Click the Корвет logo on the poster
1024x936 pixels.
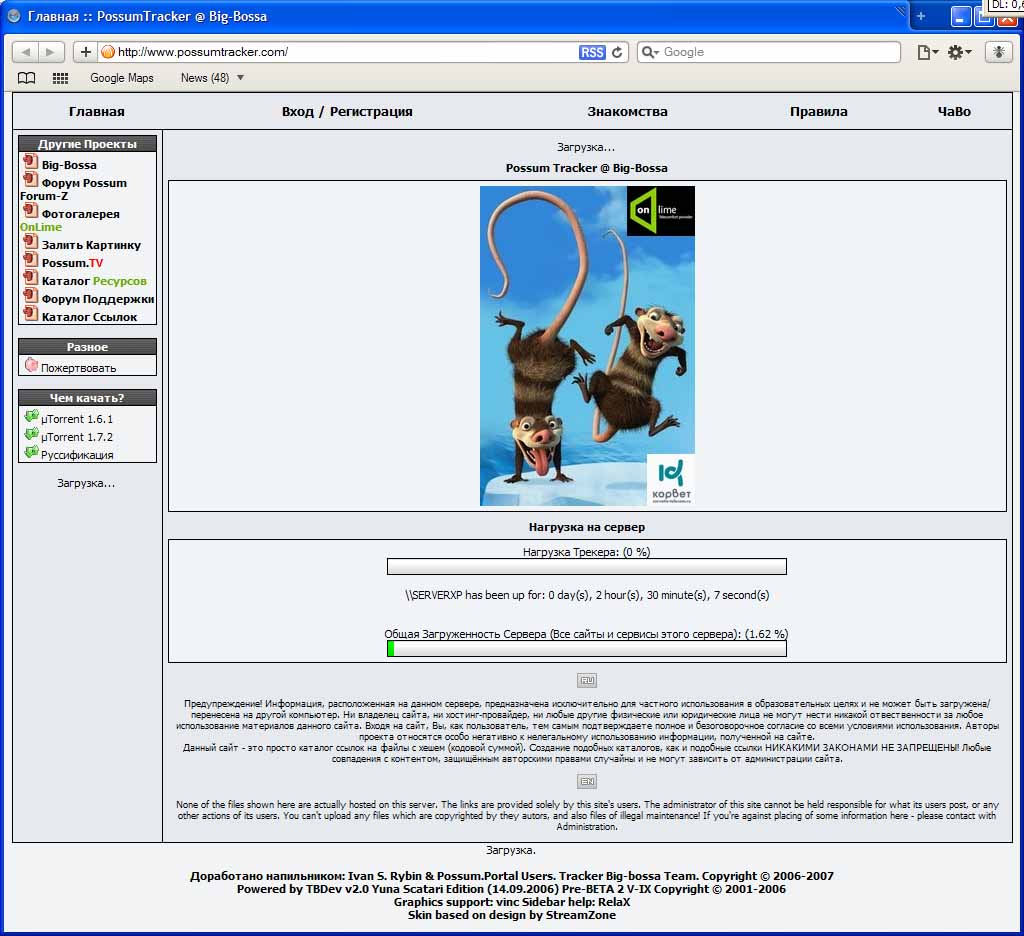click(x=671, y=480)
